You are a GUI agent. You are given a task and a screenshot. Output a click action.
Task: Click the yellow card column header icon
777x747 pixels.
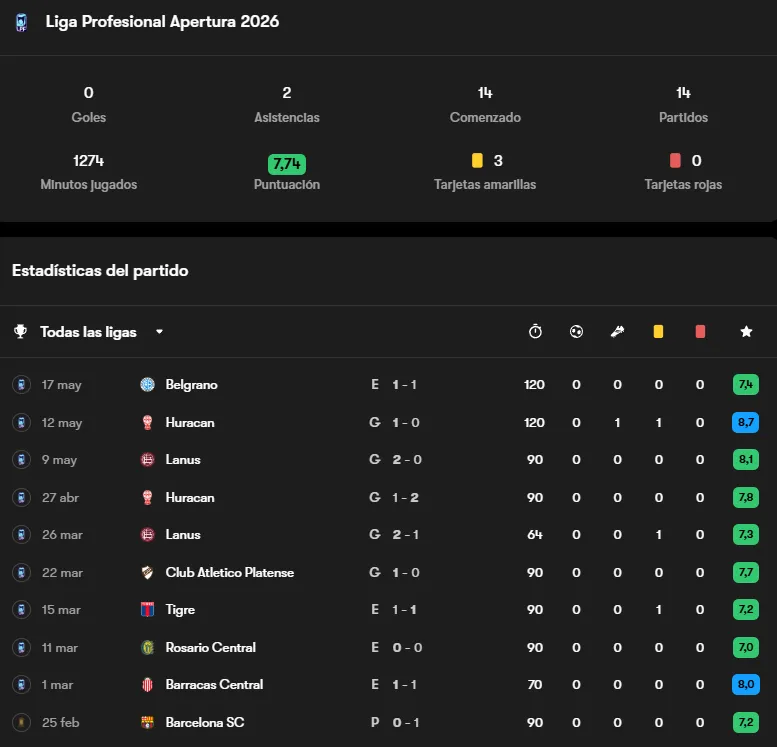(658, 331)
